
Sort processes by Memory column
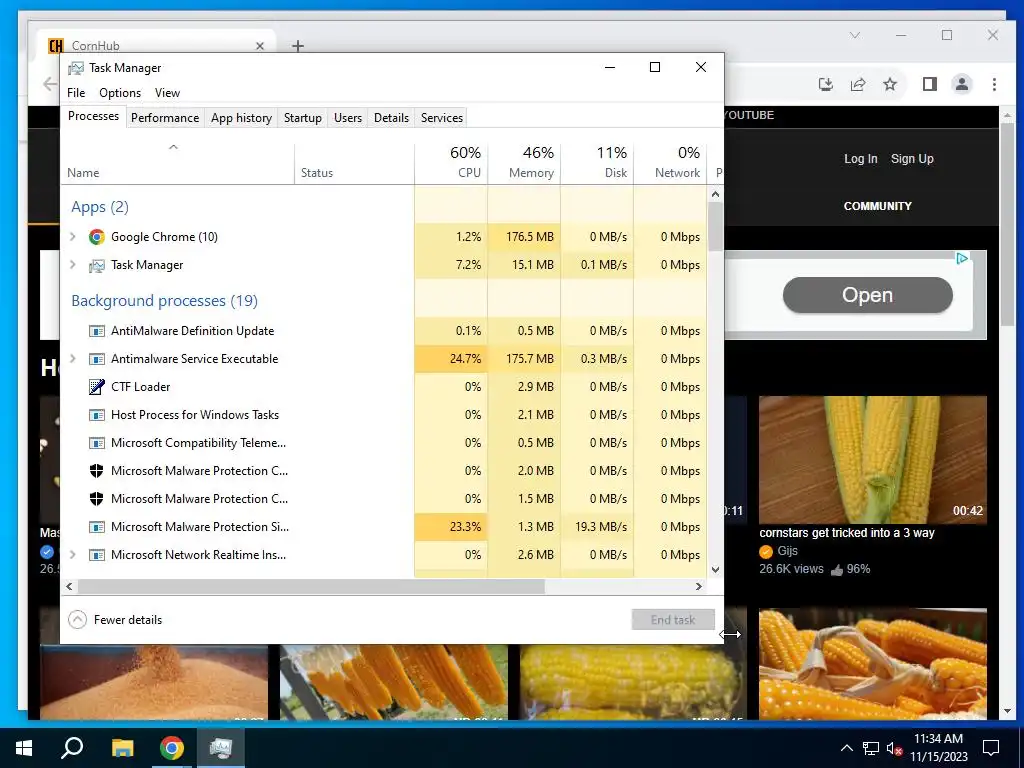coord(524,163)
